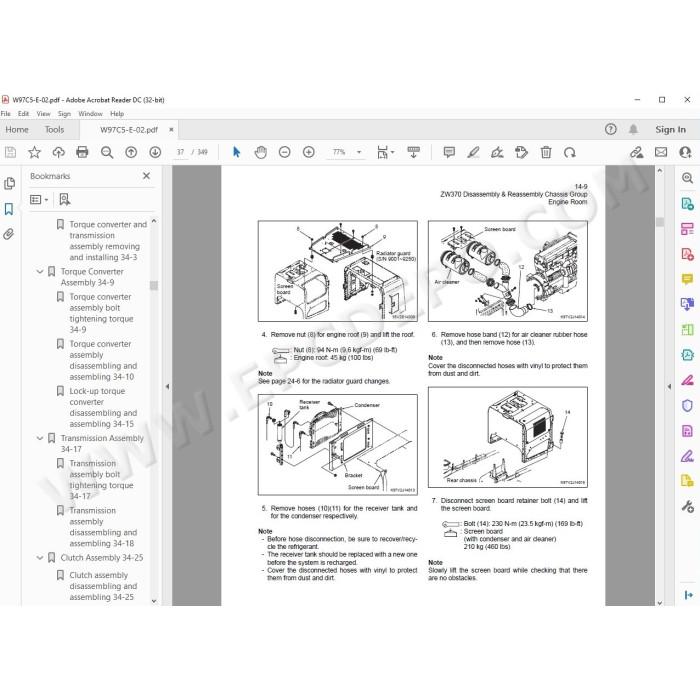This screenshot has height=700, width=700.
Task: Open the Help menu
Action: [117, 114]
